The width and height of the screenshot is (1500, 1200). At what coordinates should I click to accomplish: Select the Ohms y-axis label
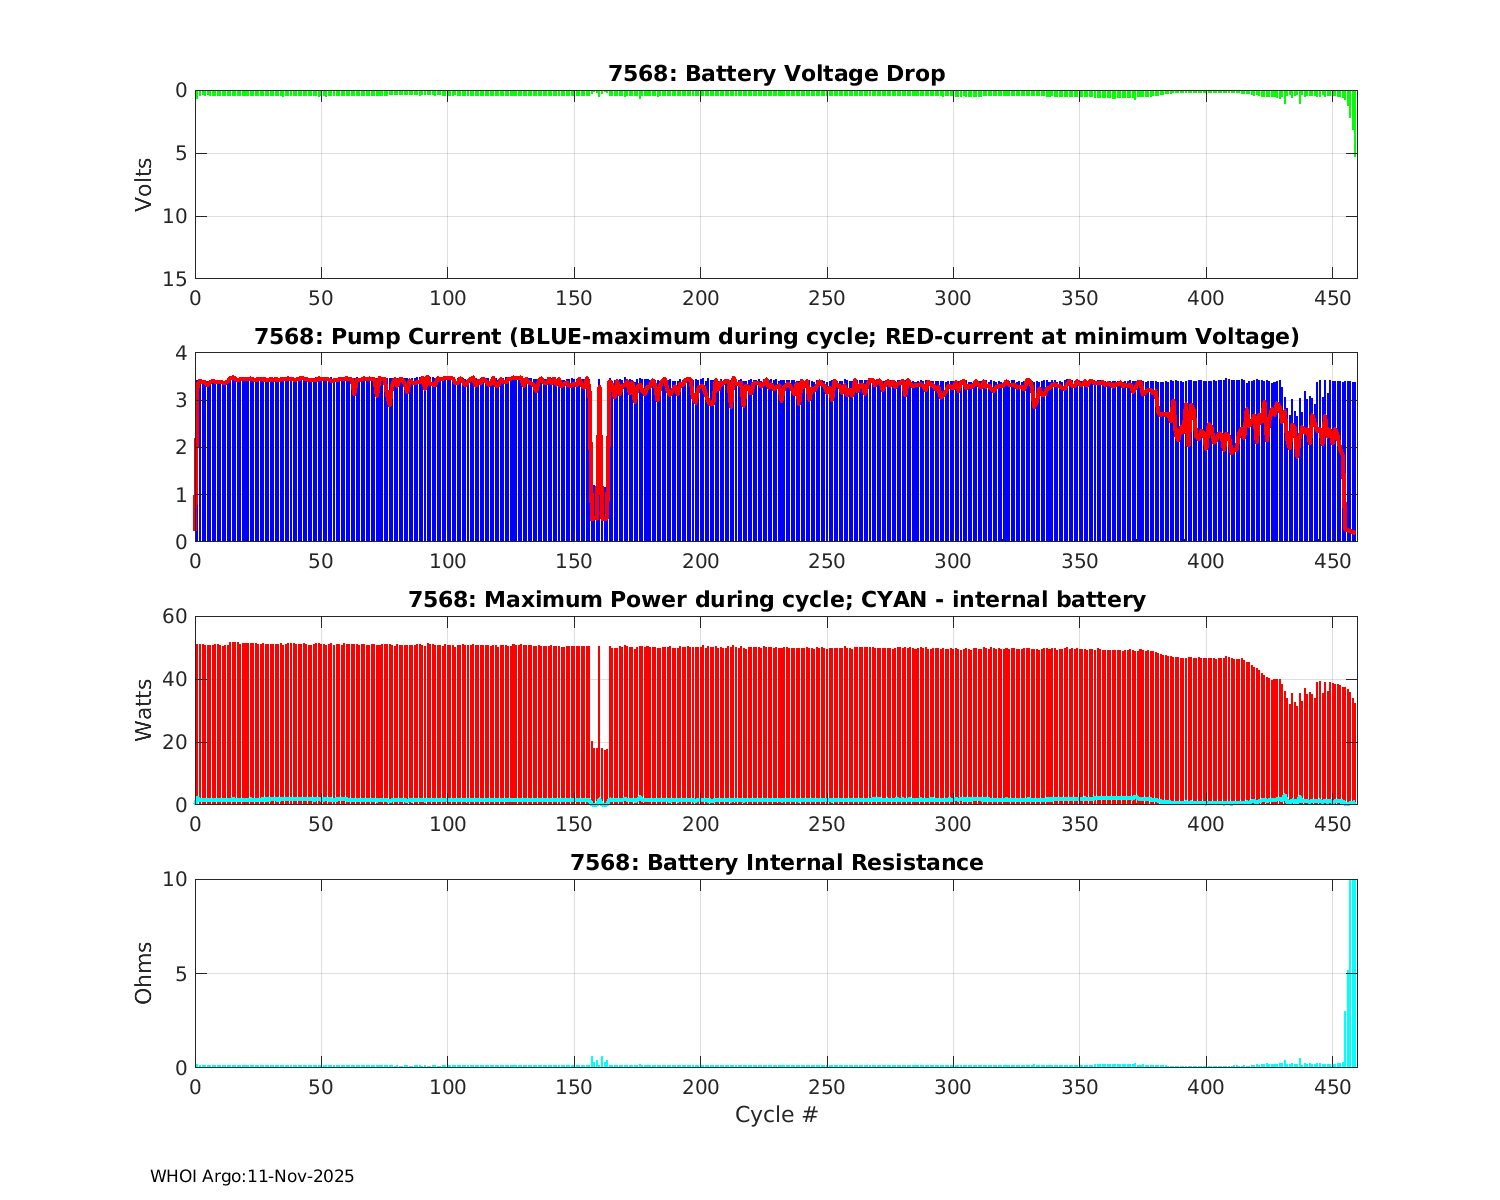(x=144, y=973)
